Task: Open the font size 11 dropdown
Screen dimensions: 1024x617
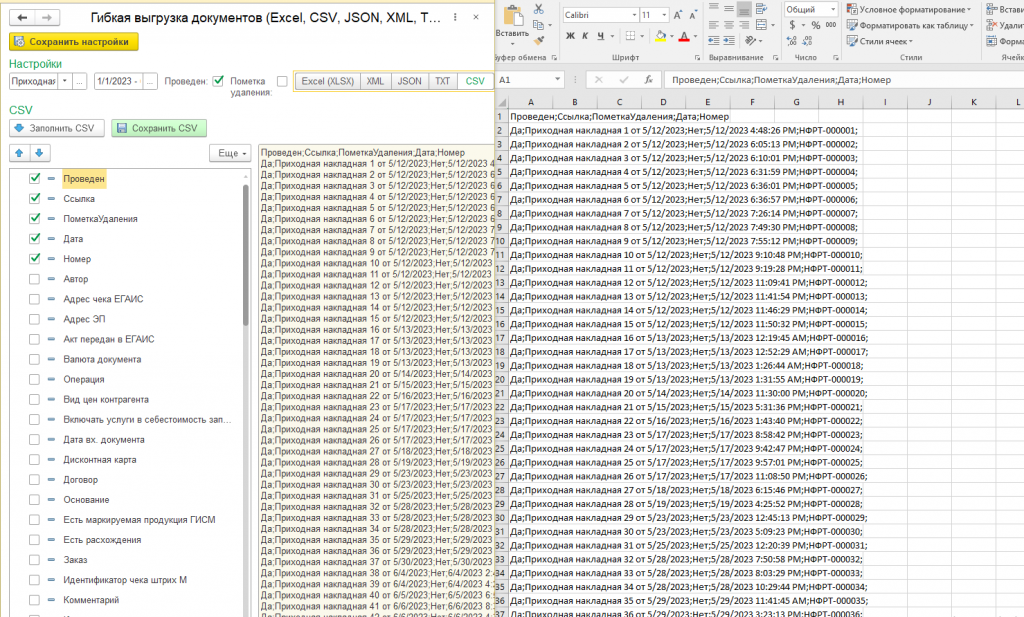Action: point(664,15)
